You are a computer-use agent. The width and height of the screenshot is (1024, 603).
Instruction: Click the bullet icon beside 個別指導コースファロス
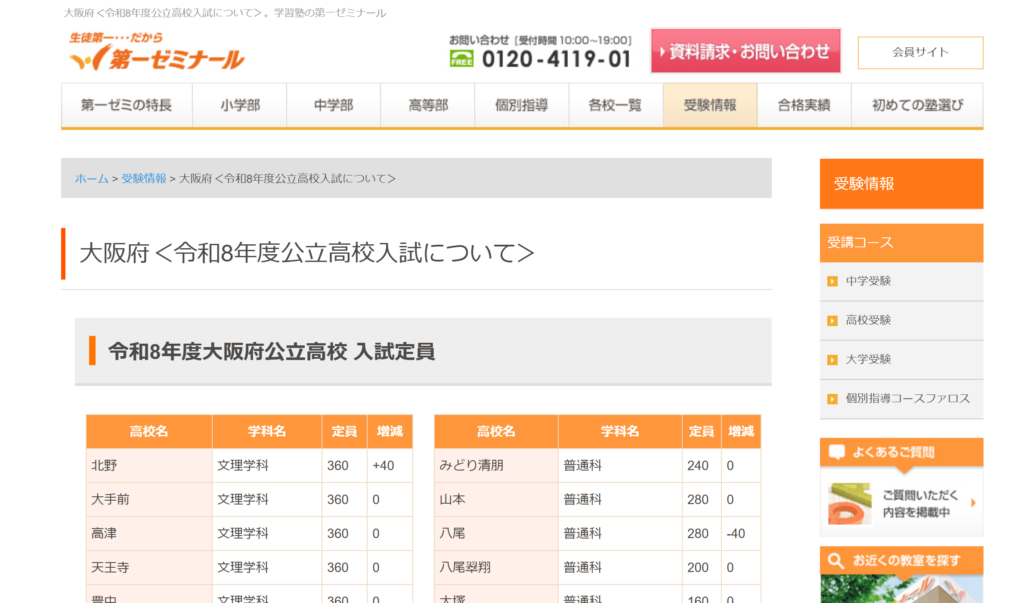(x=832, y=399)
